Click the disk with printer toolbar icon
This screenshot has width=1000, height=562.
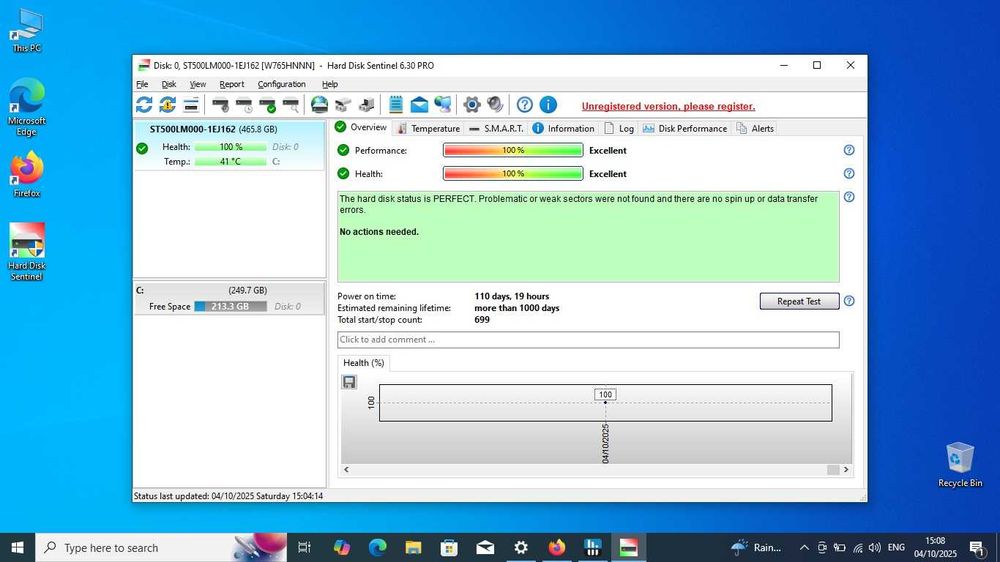(367, 105)
